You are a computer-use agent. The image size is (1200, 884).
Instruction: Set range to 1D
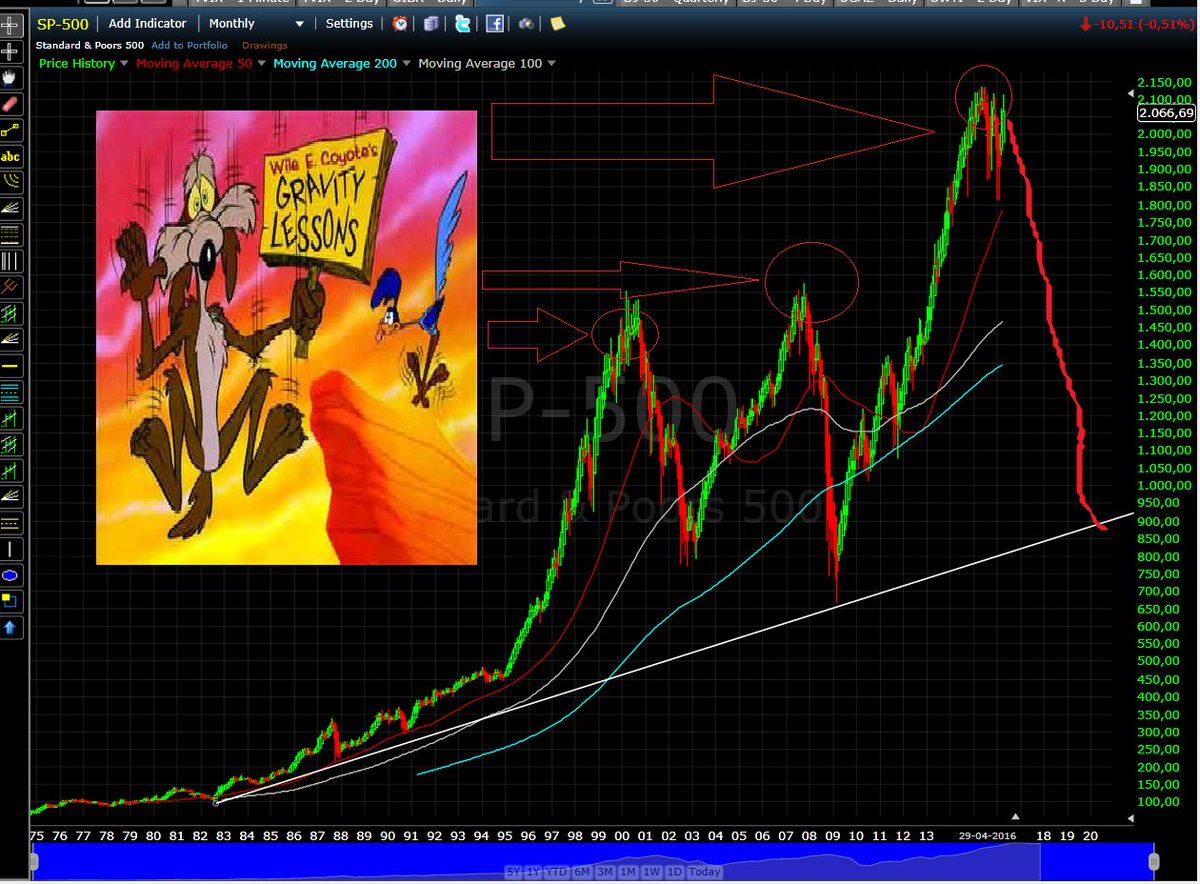pos(675,872)
